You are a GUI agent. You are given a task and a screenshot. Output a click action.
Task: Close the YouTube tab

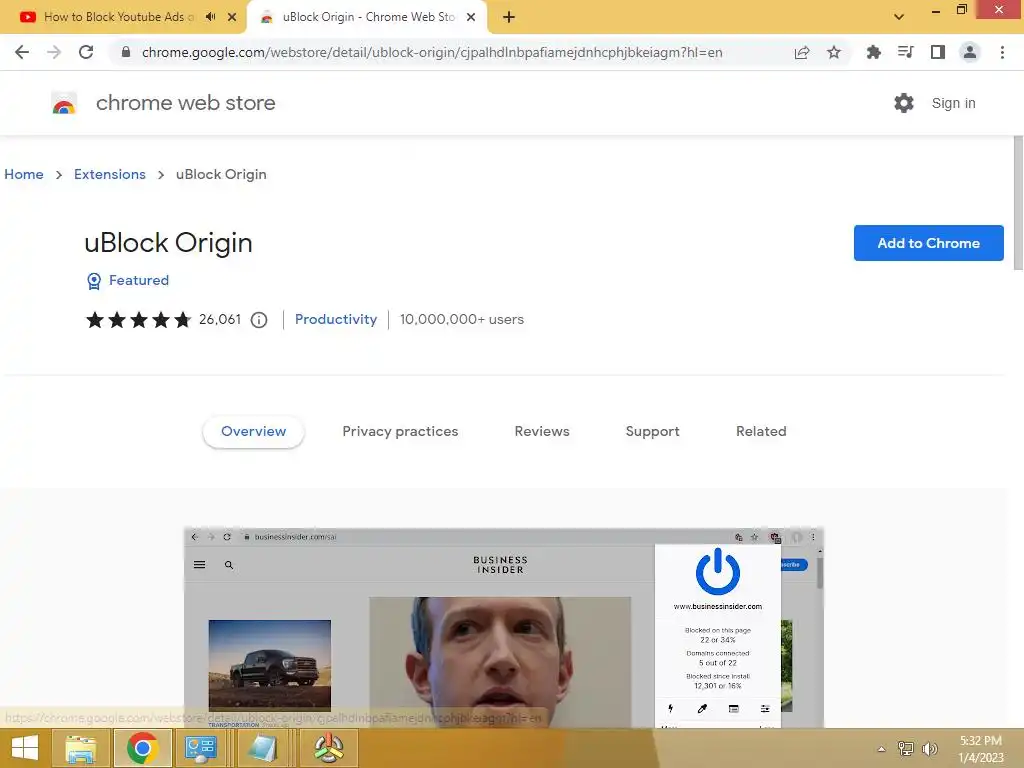pyautogui.click(x=232, y=17)
